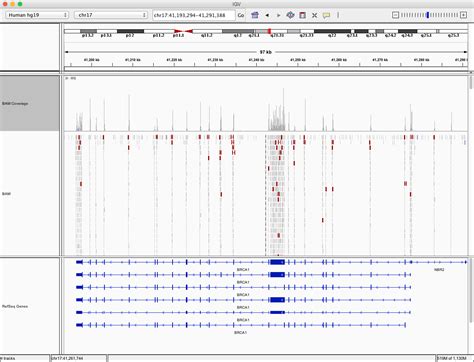Click the red marker on the chromosome ideogram
474x362 pixels.
coord(269,31)
